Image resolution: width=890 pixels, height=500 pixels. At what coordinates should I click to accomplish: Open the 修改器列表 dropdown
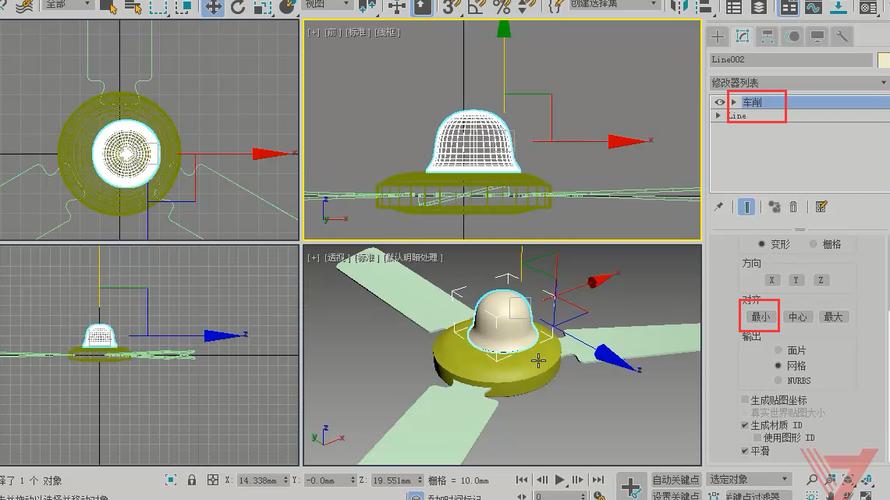[795, 82]
